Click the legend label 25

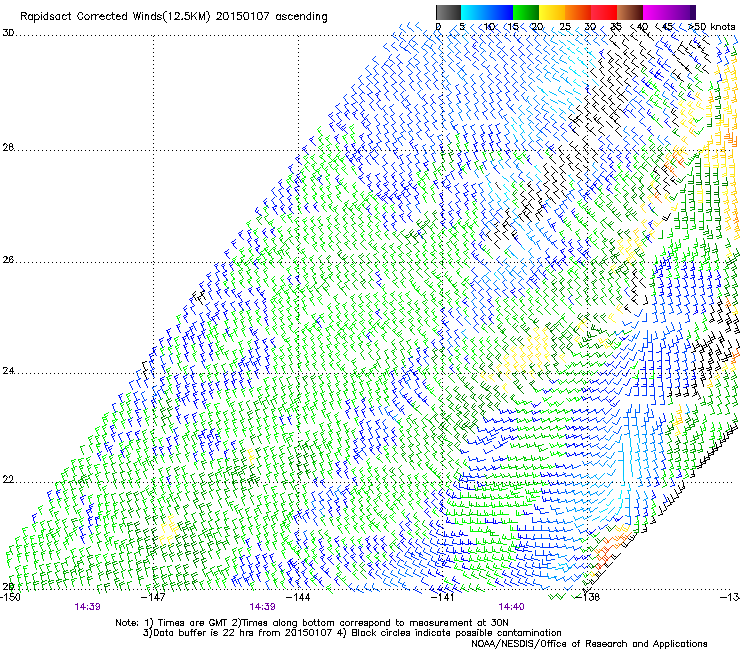point(565,27)
